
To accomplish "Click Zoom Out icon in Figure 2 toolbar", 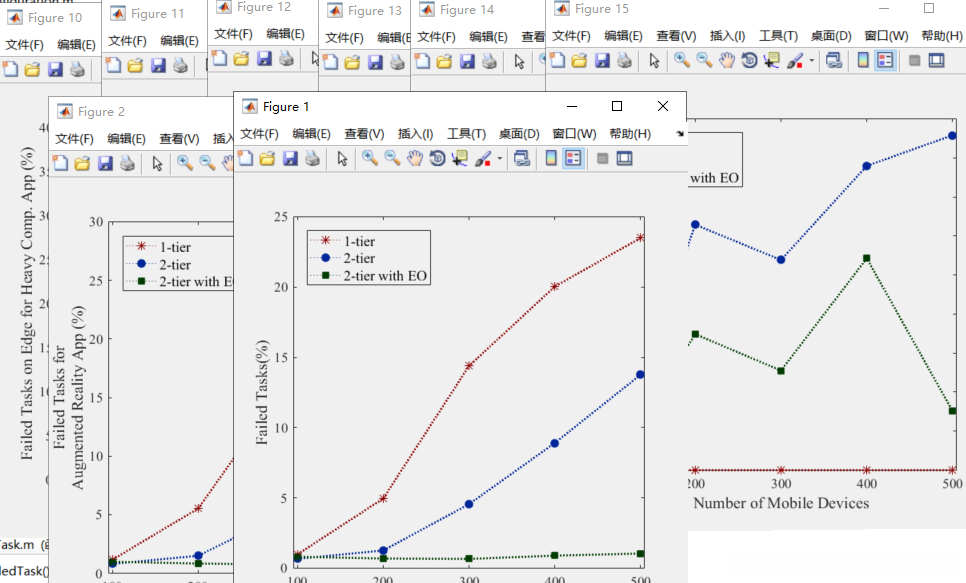I will pyautogui.click(x=208, y=163).
